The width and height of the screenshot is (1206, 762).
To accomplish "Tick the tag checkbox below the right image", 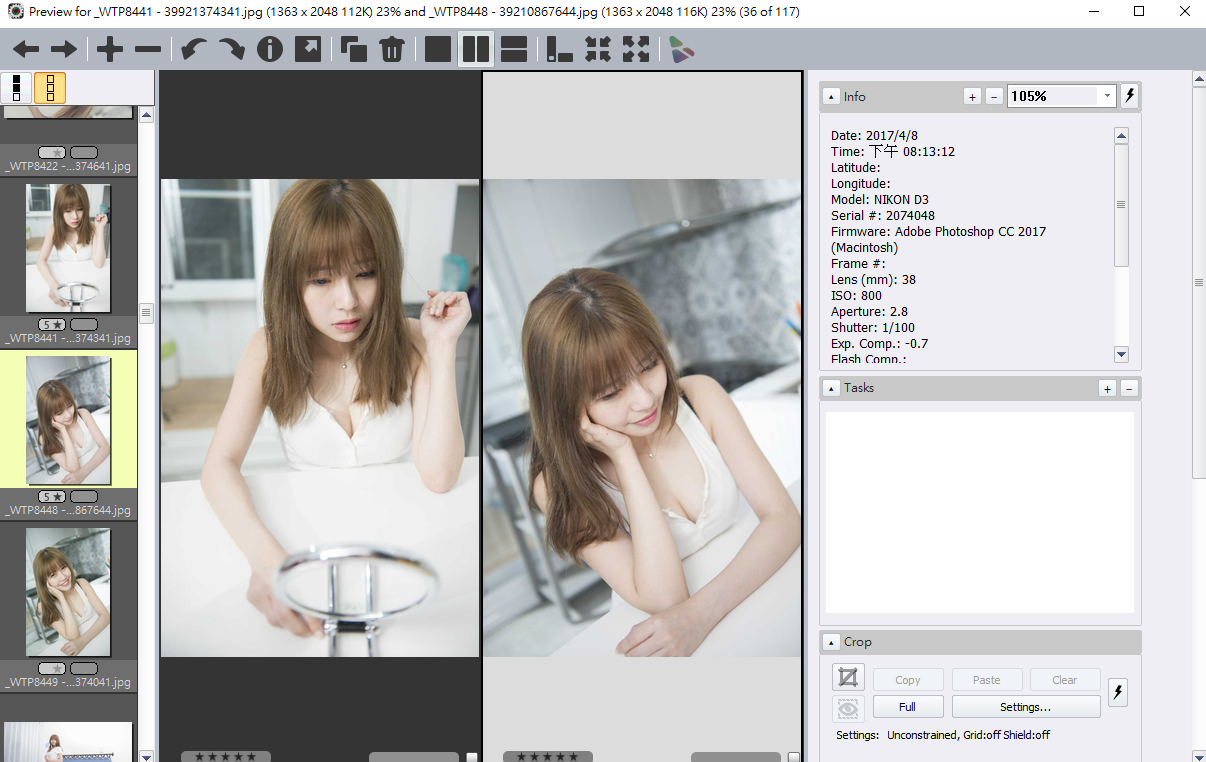I will click(x=793, y=757).
